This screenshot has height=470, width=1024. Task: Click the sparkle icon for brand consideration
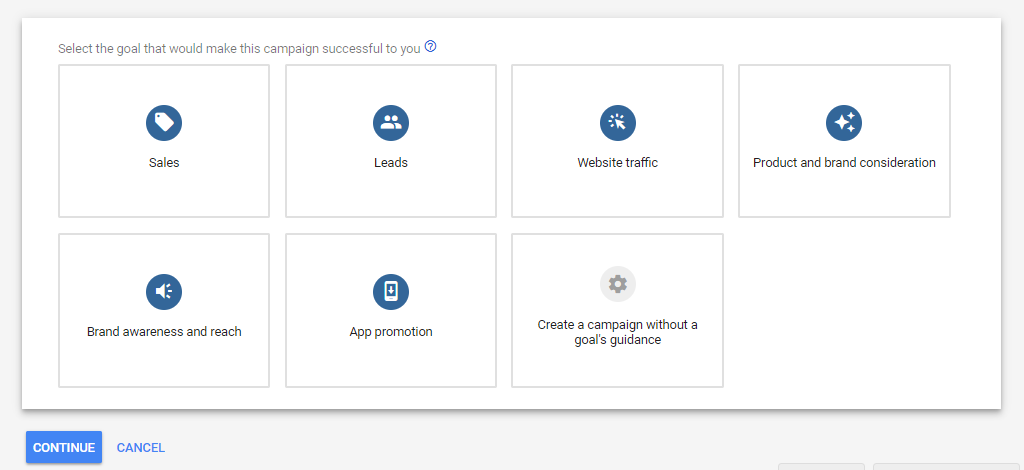[844, 123]
